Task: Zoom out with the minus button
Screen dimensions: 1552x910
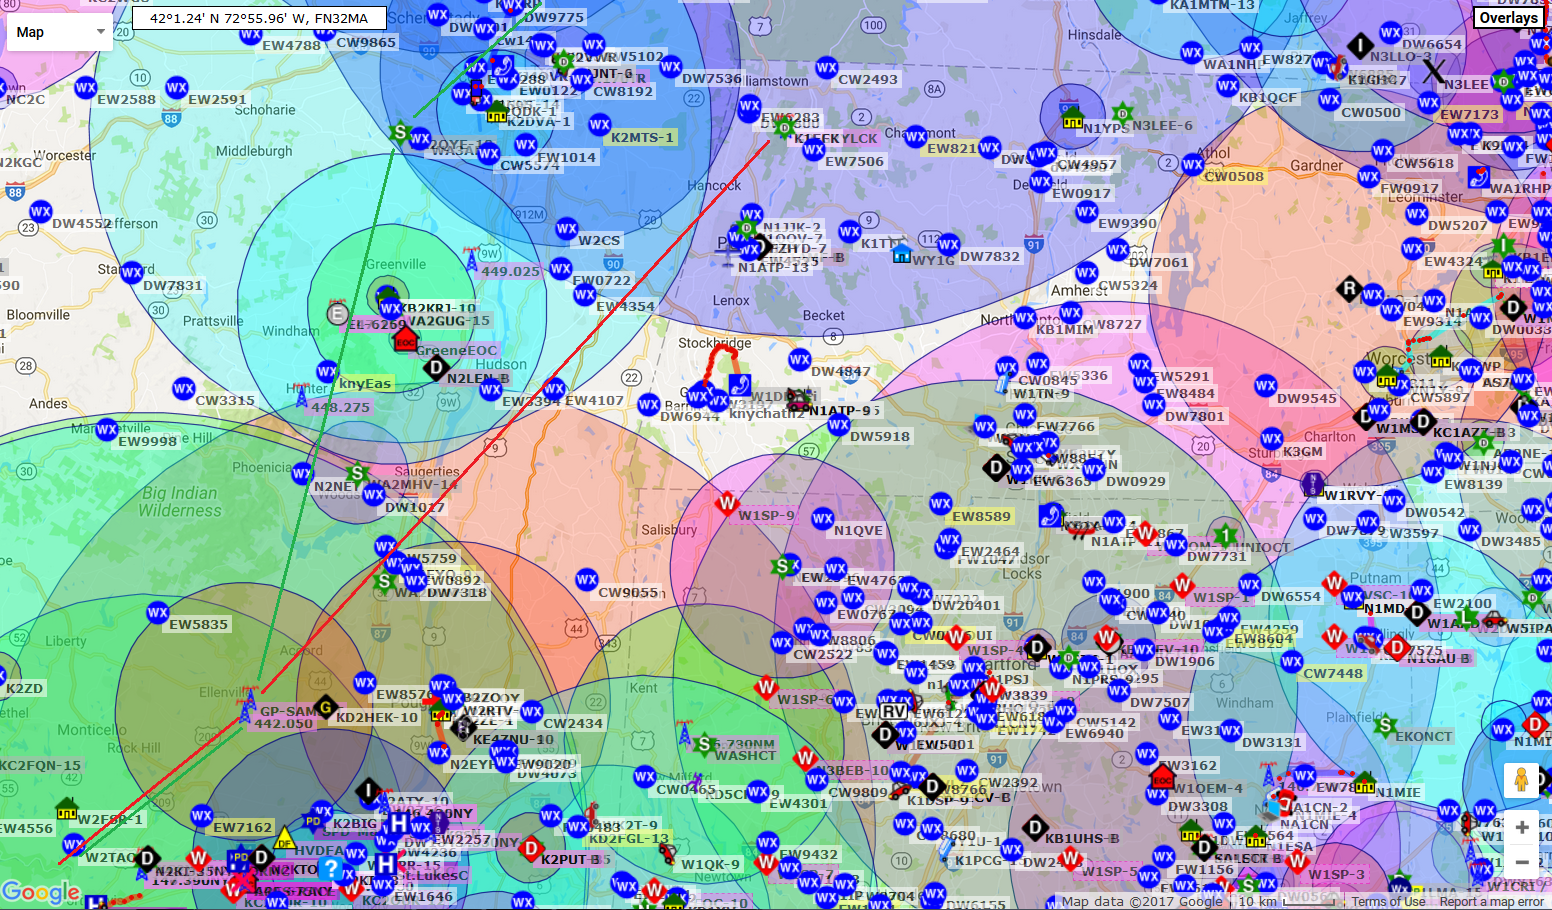Action: (x=1521, y=862)
